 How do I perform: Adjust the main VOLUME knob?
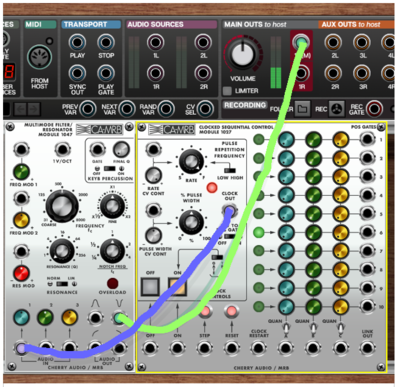(x=243, y=54)
